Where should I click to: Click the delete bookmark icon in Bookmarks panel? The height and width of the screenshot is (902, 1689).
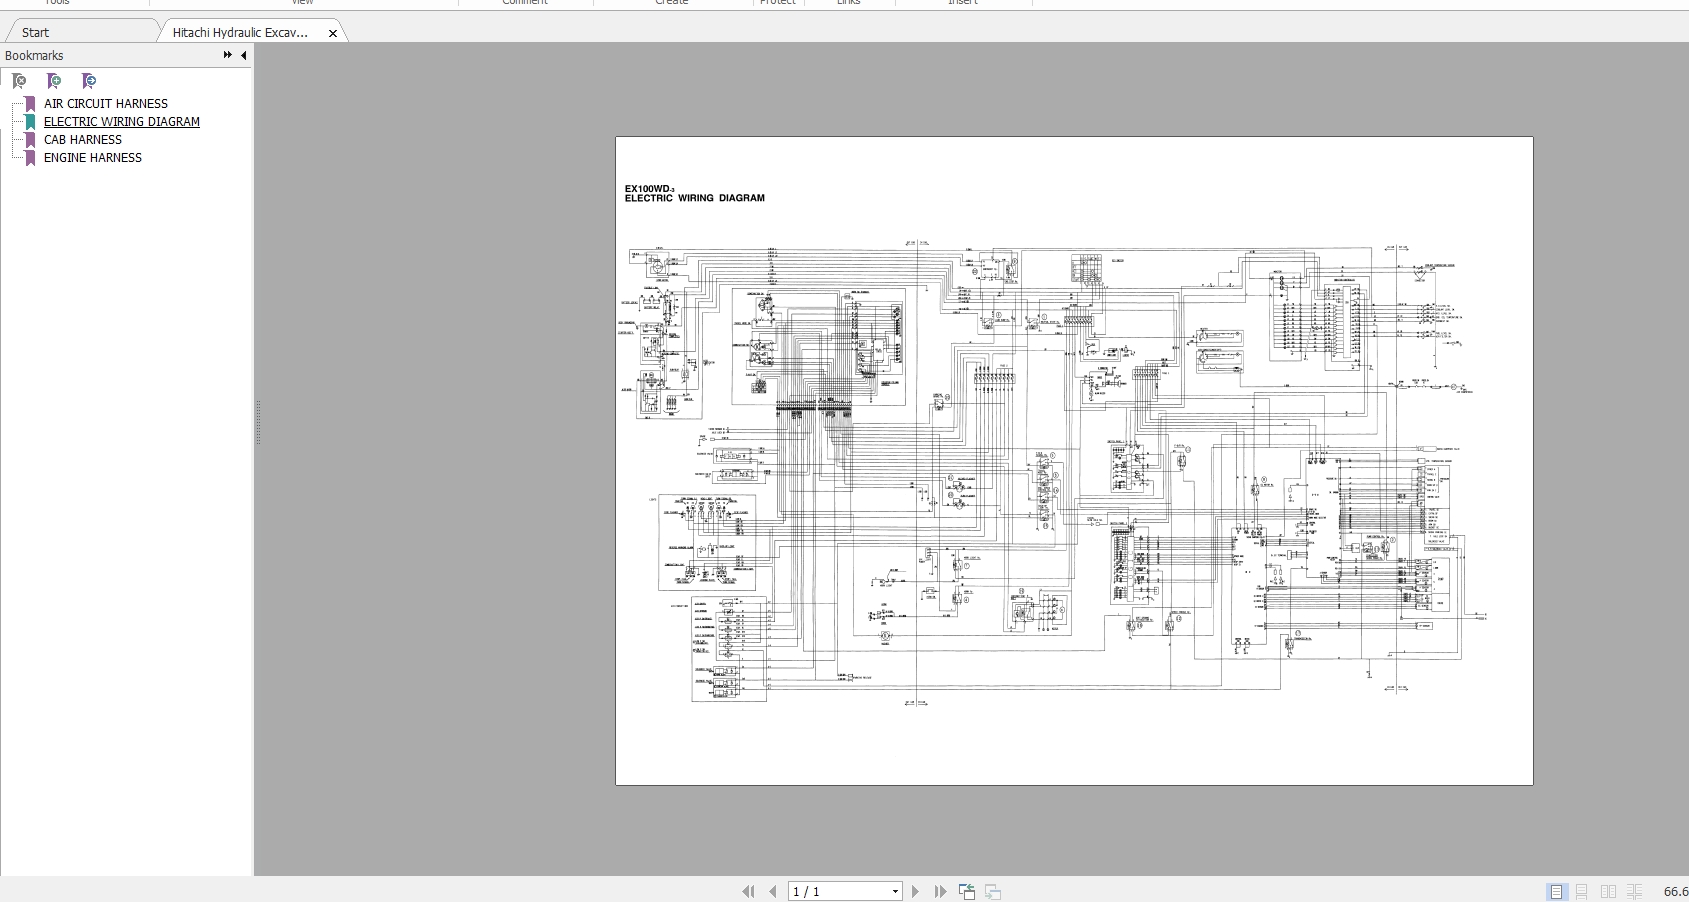(19, 81)
